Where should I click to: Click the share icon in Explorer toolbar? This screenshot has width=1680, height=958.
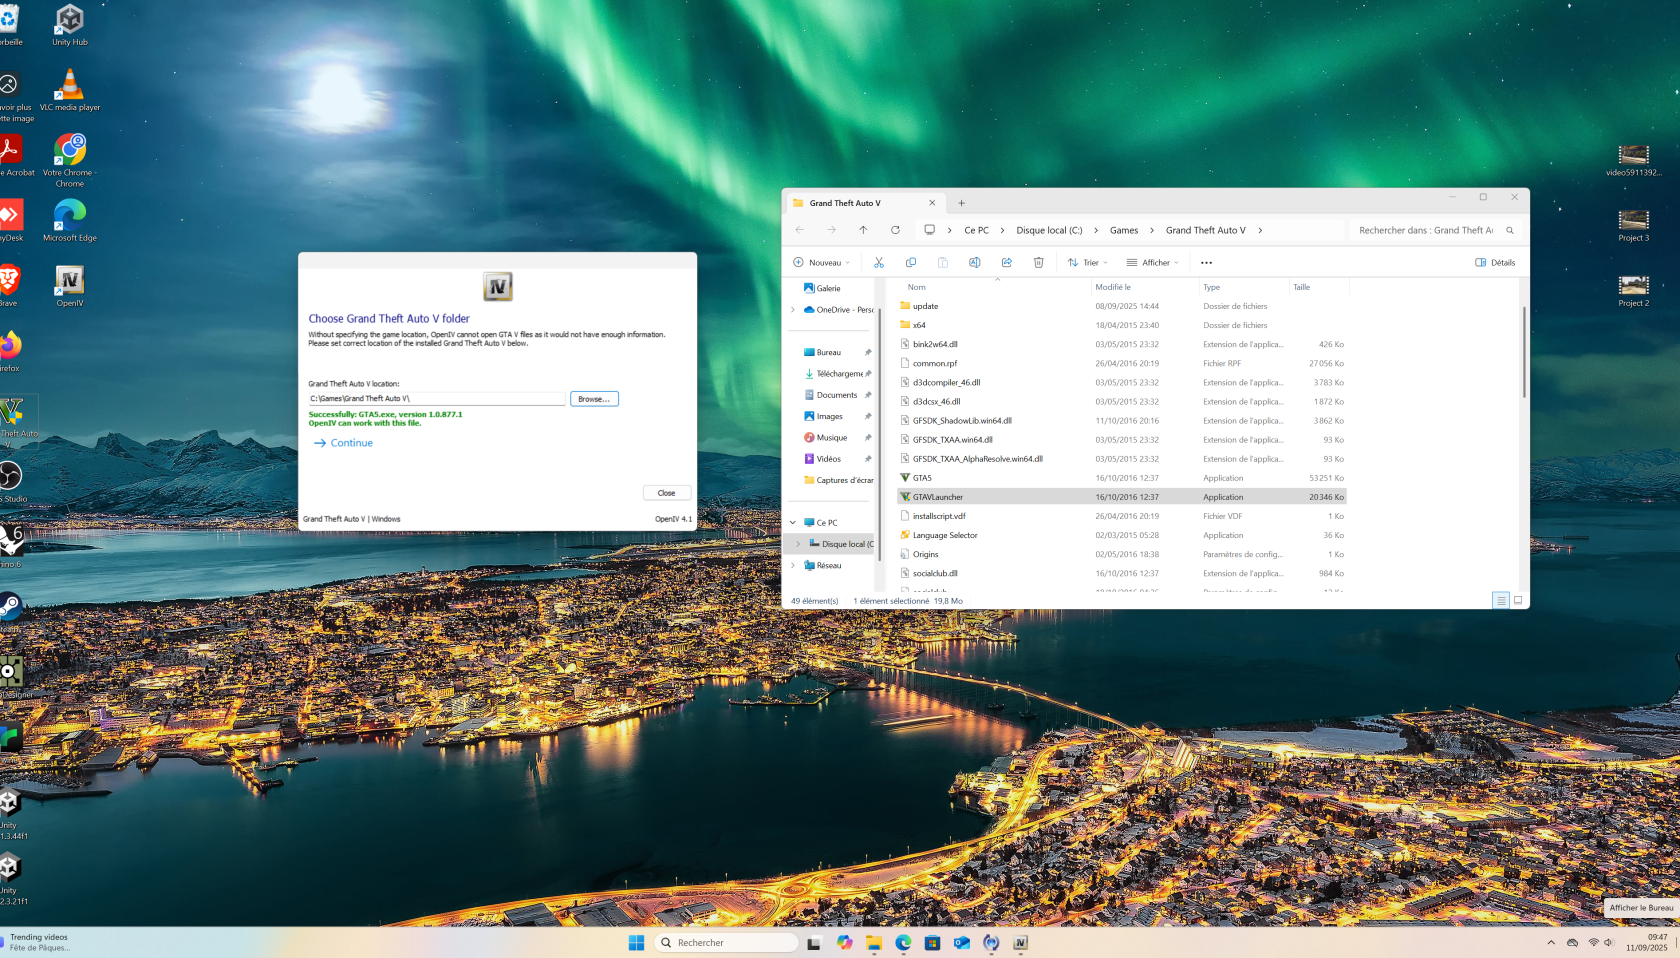point(1006,263)
